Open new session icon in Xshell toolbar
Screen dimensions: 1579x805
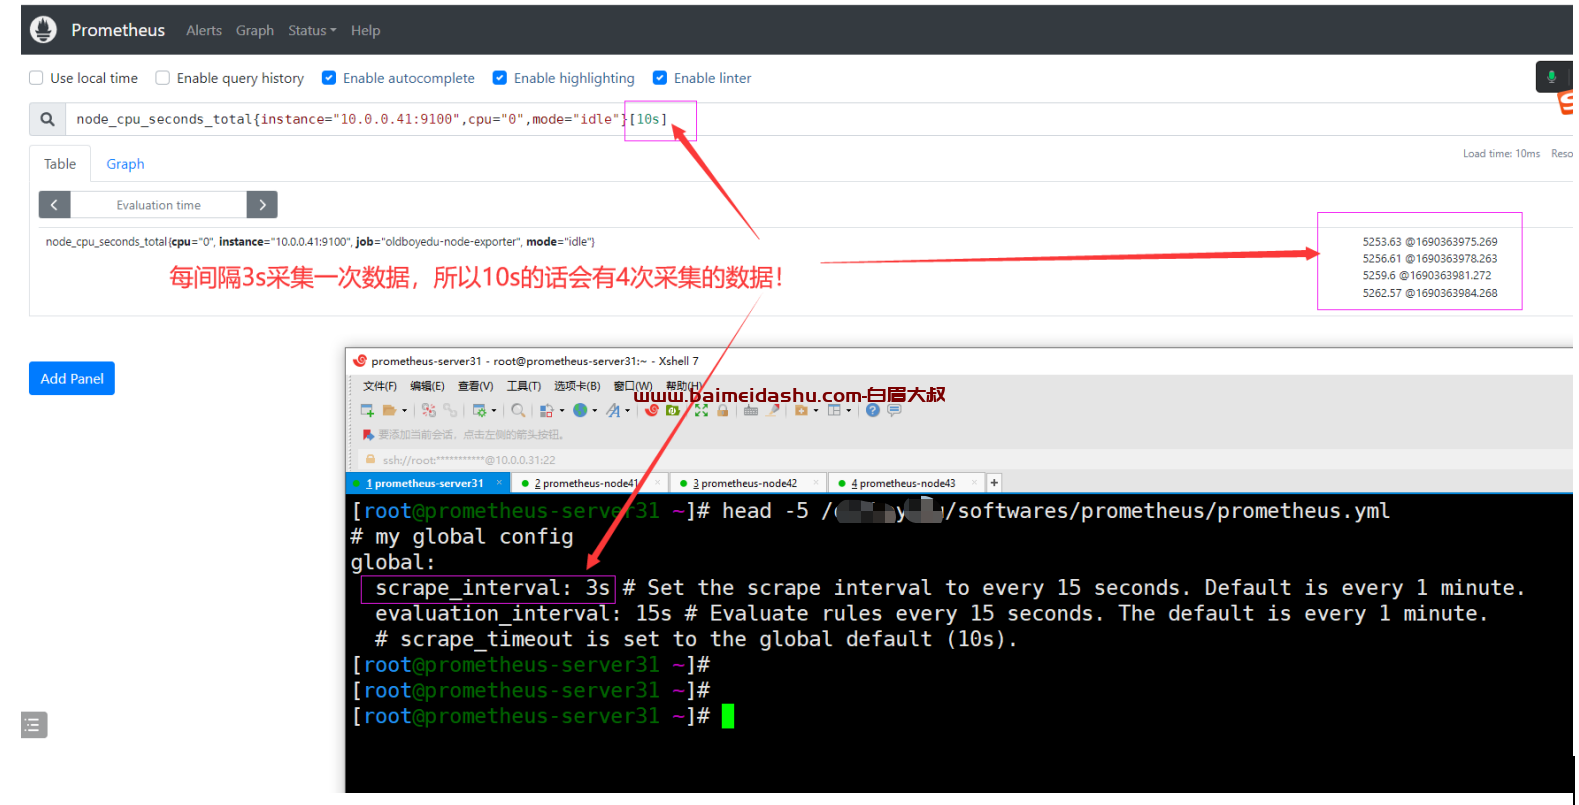(367, 410)
